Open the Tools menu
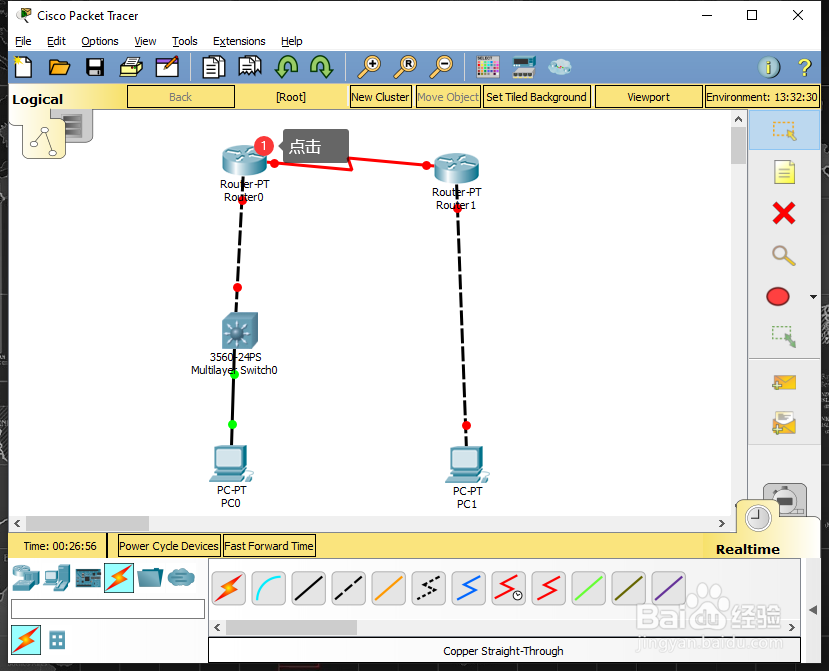Image resolution: width=829 pixels, height=671 pixels. click(x=185, y=41)
